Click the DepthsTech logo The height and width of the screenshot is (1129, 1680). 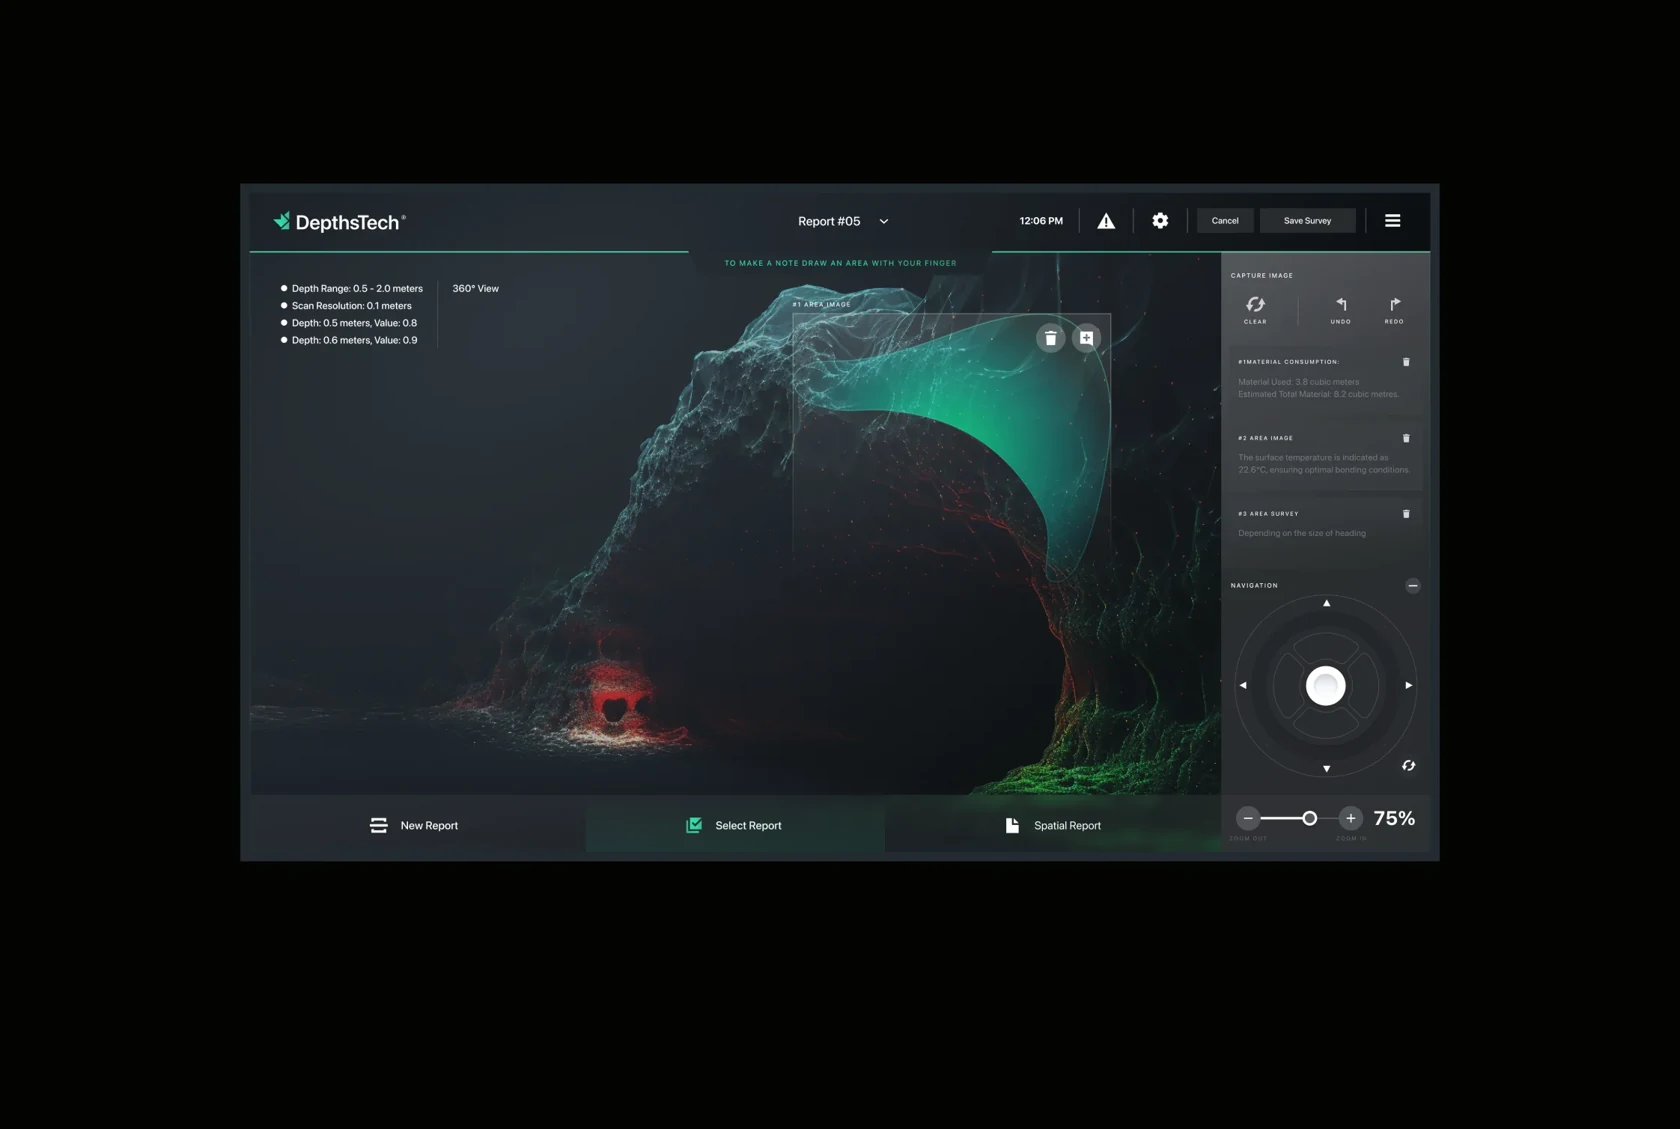pyautogui.click(x=340, y=222)
